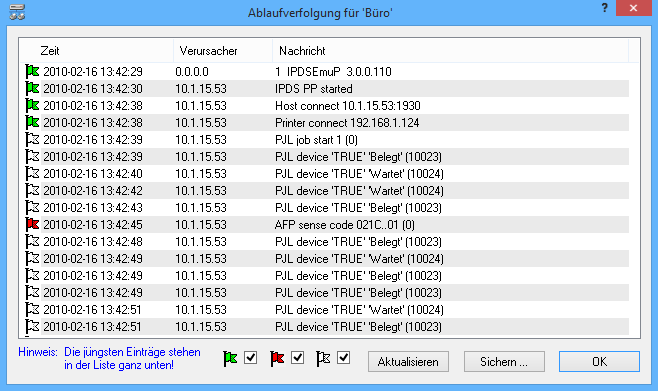Screen dimensions: 658x391
Task: Click application icon in title bar corner
Action: 17,12
